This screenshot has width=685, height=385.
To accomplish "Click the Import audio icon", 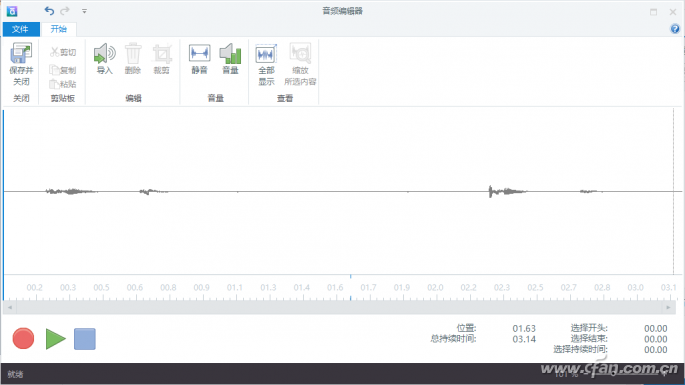I will (104, 53).
